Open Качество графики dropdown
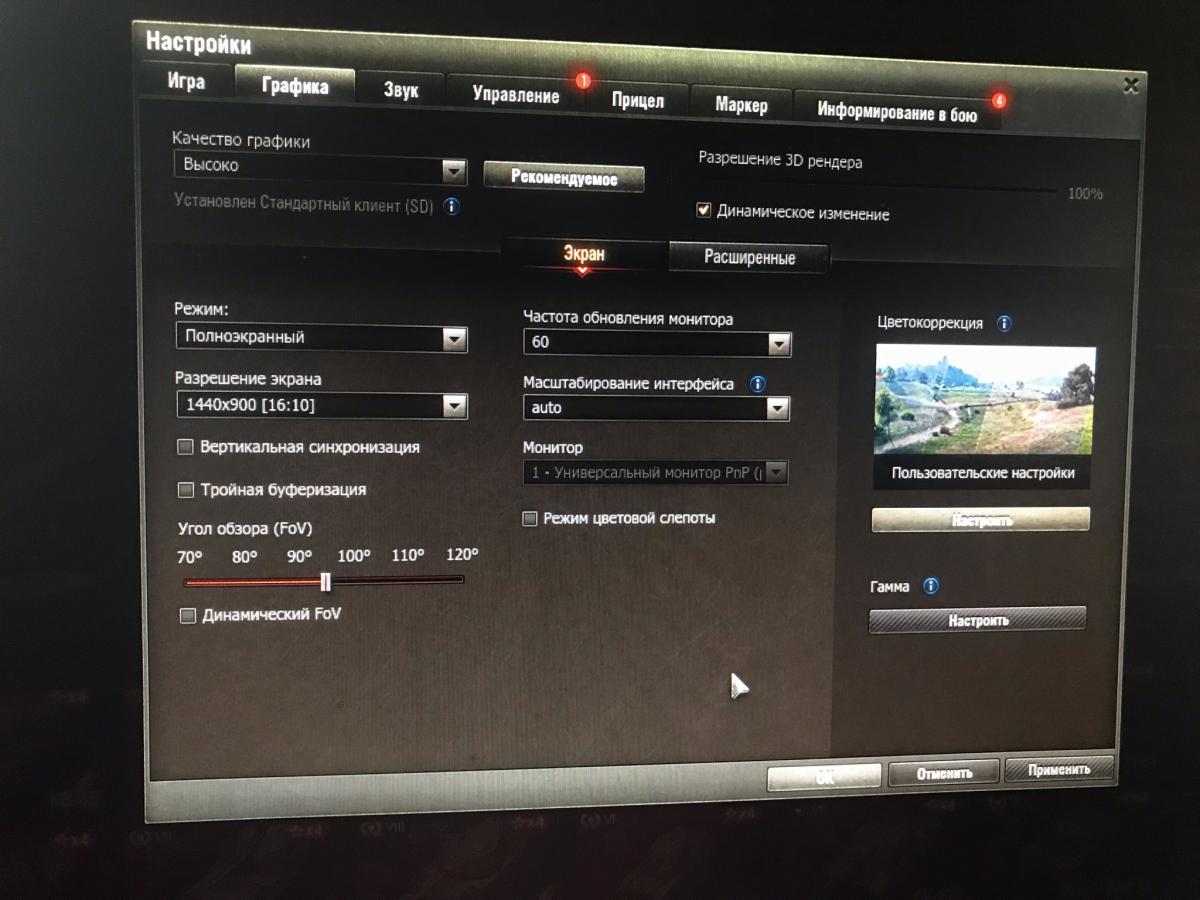Screen dimensions: 1200x900 click(x=320, y=169)
